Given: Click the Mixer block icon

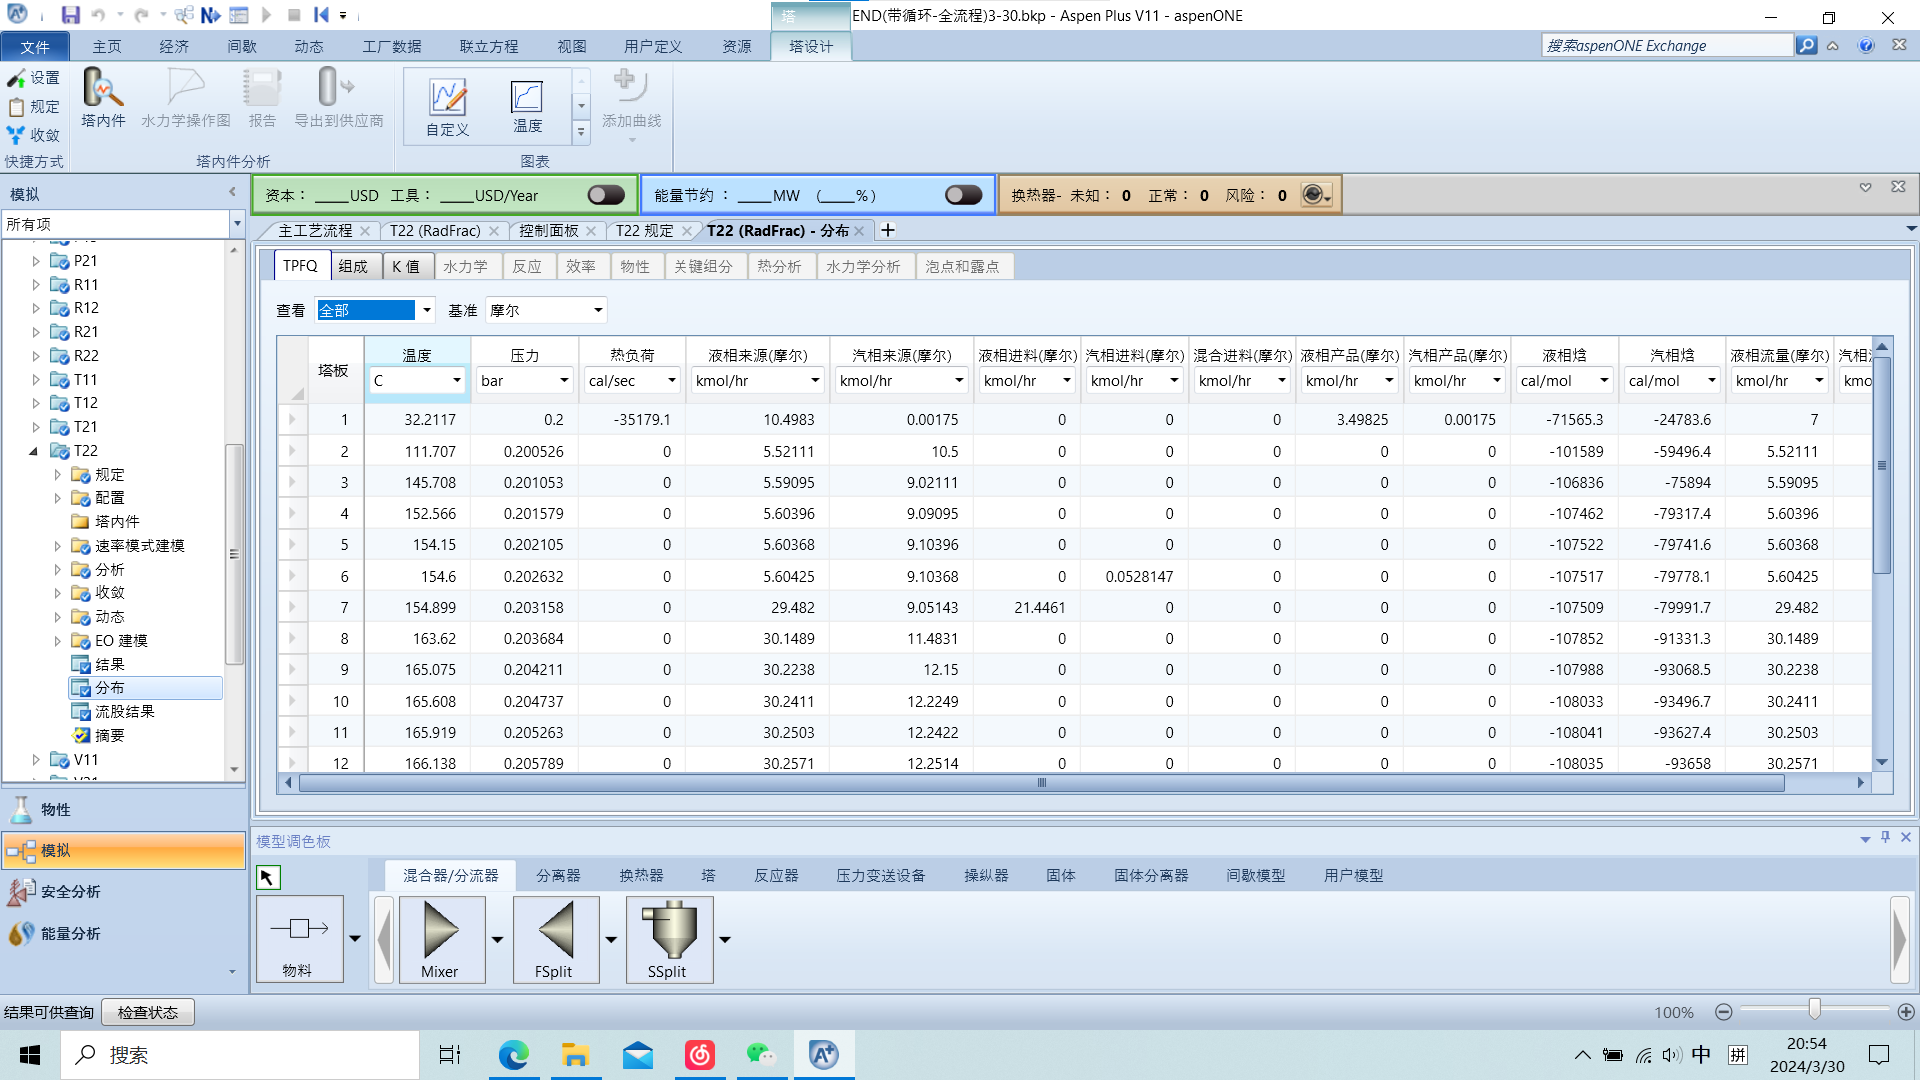Looking at the screenshot, I should pos(441,939).
